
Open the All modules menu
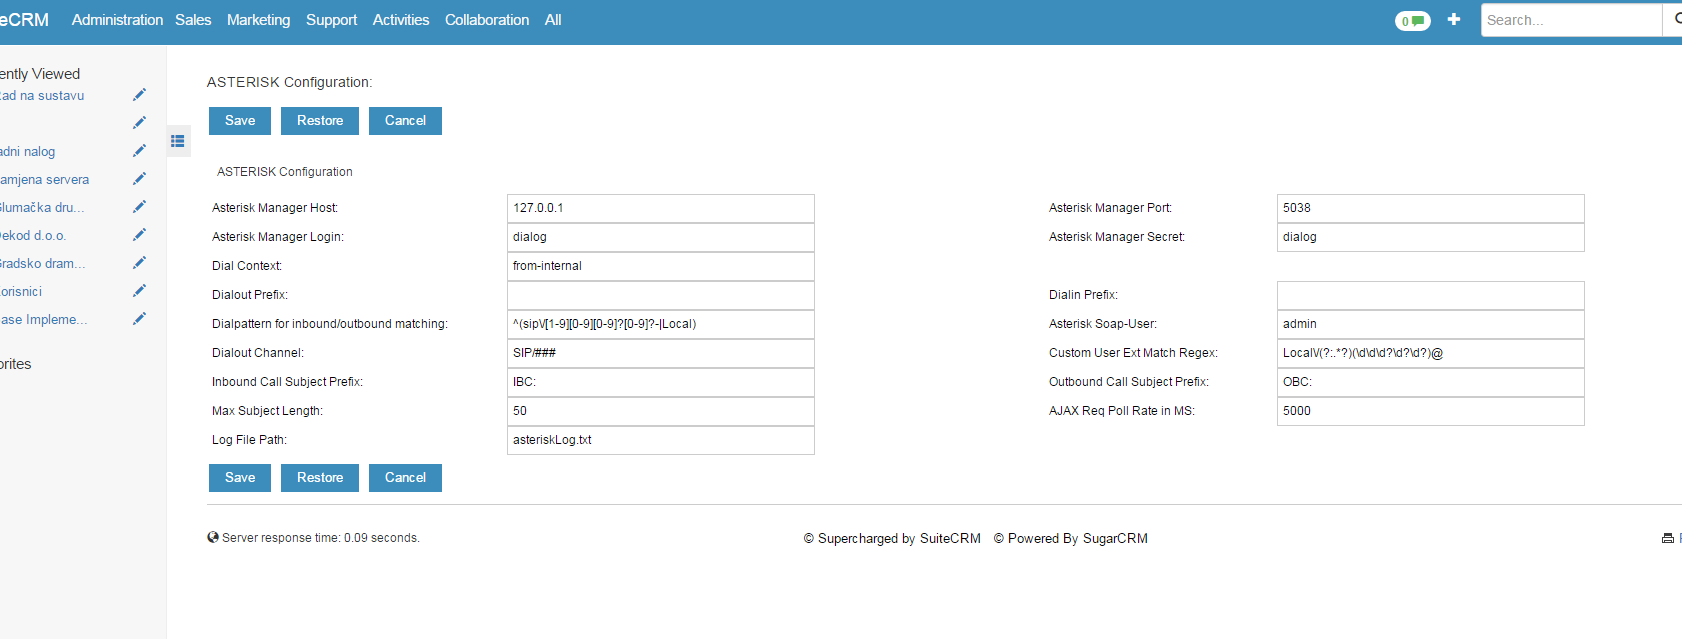tap(553, 20)
